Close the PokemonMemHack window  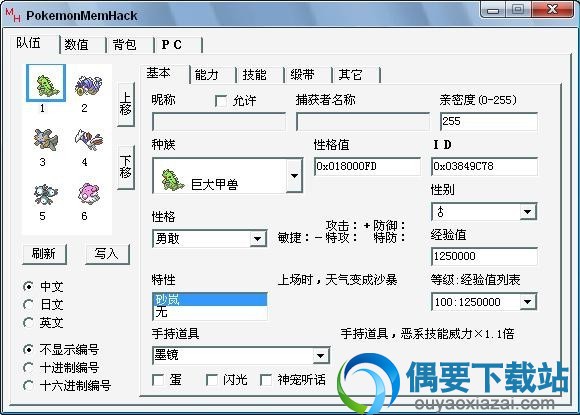point(553,10)
